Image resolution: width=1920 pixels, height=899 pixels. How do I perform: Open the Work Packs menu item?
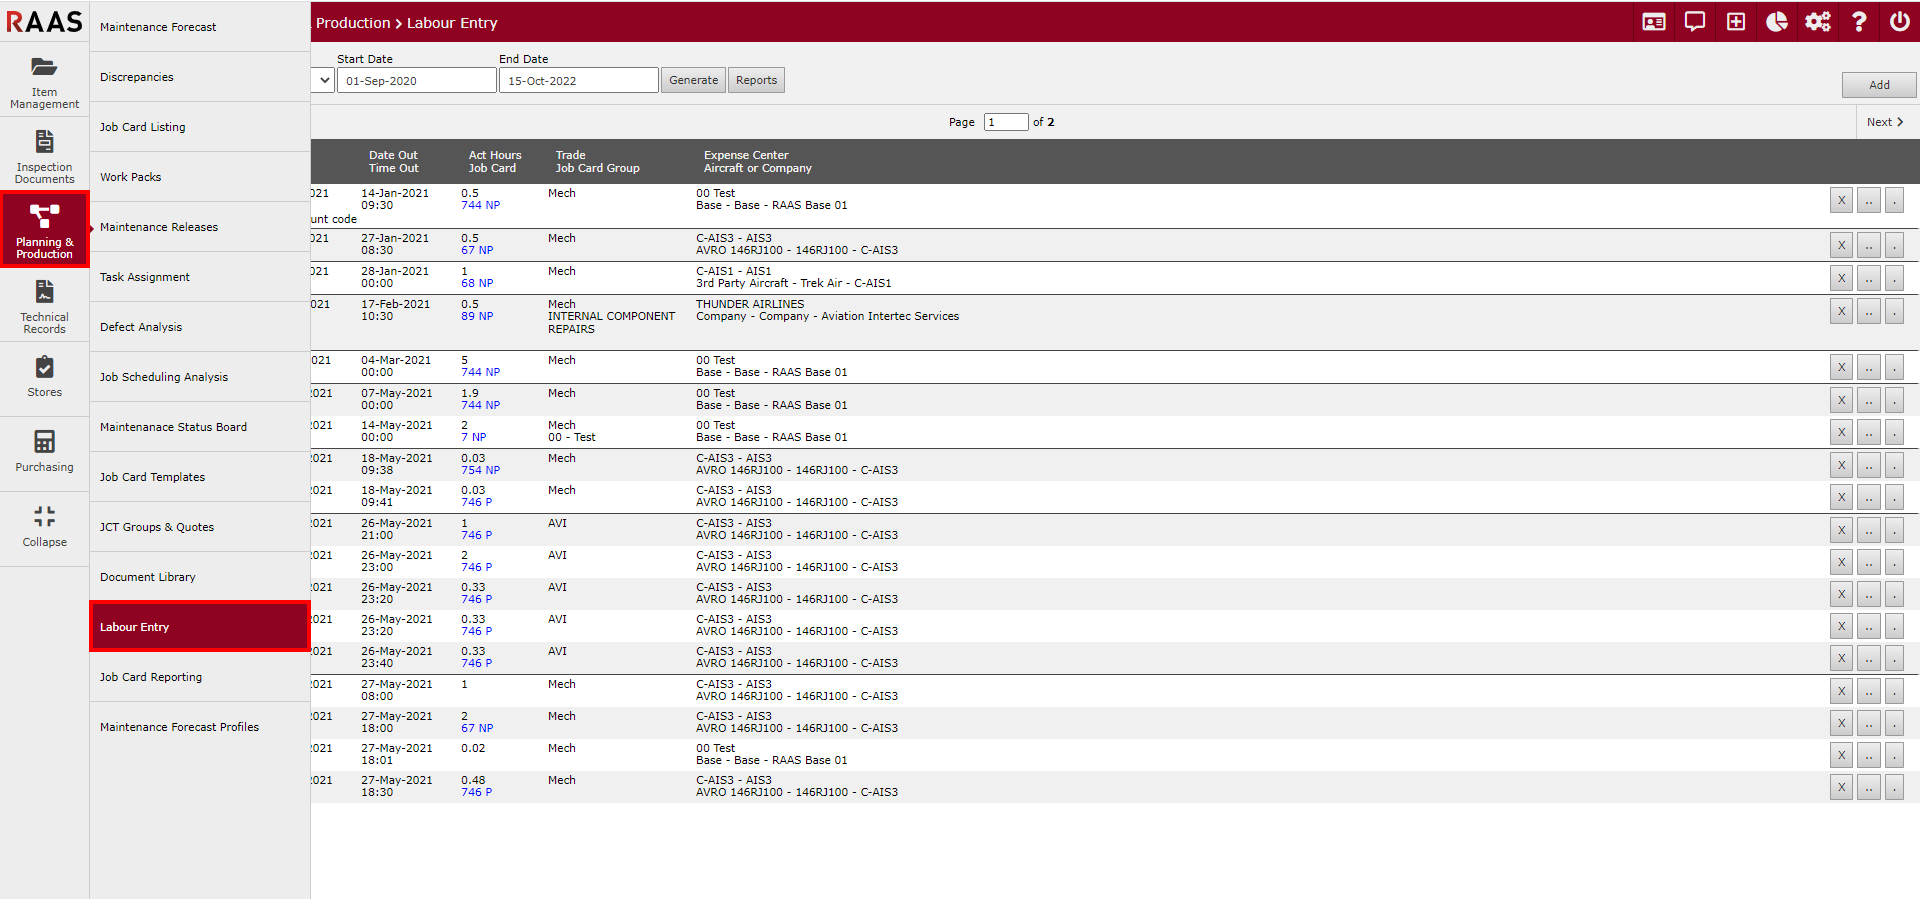(x=130, y=177)
